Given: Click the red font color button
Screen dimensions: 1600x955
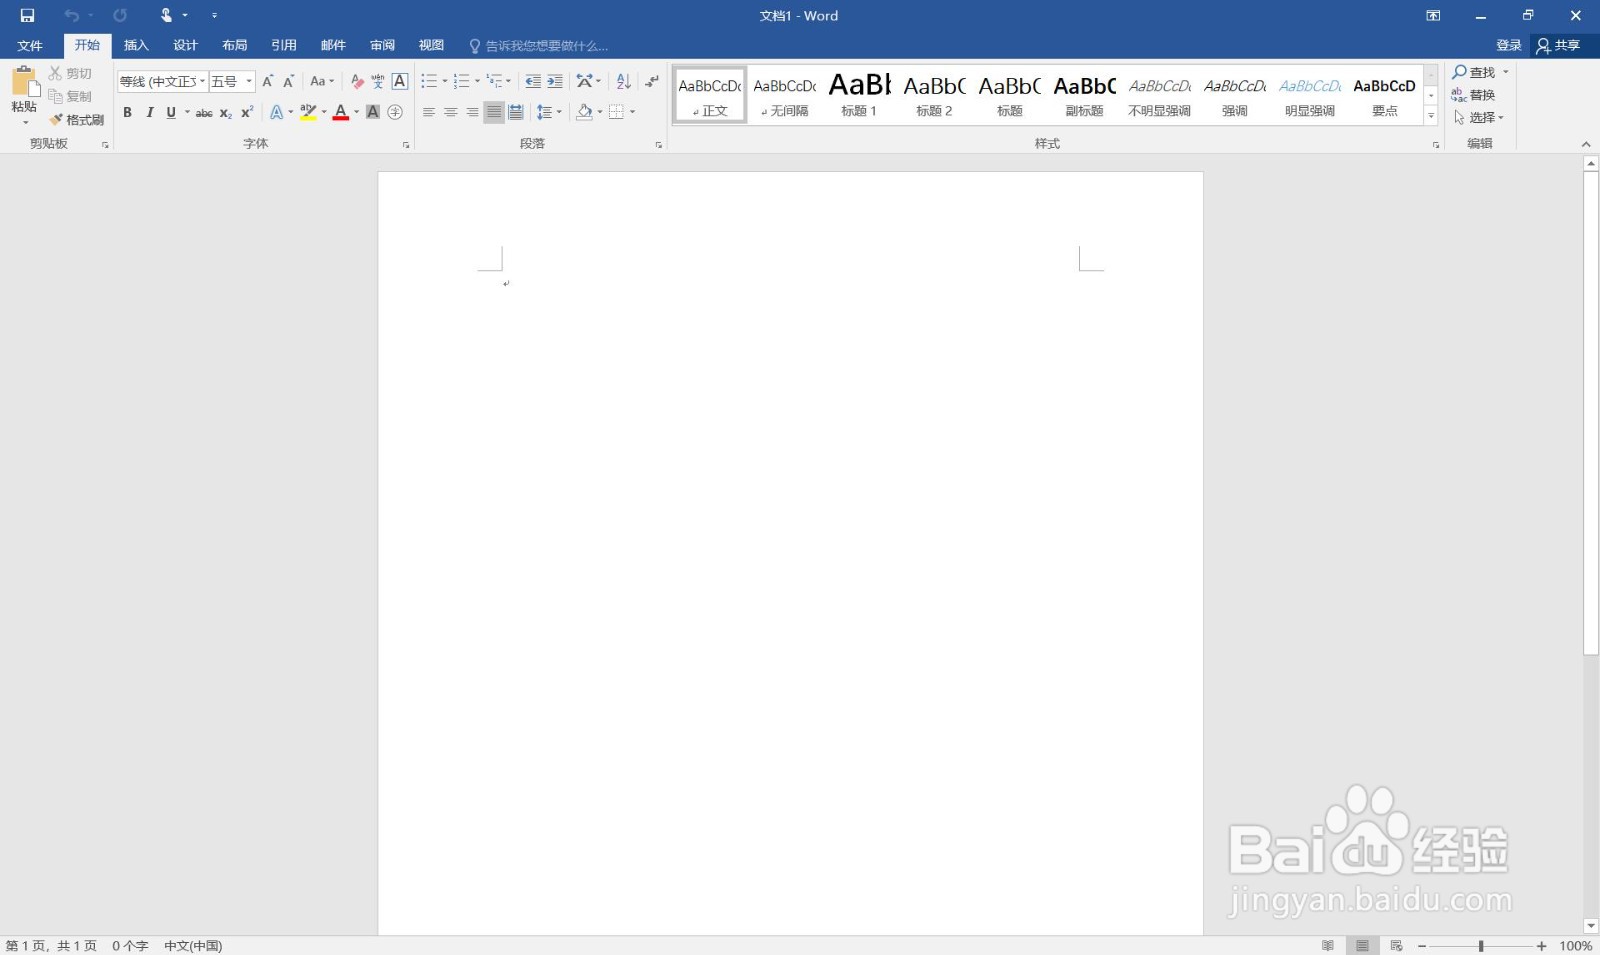Looking at the screenshot, I should pos(340,112).
